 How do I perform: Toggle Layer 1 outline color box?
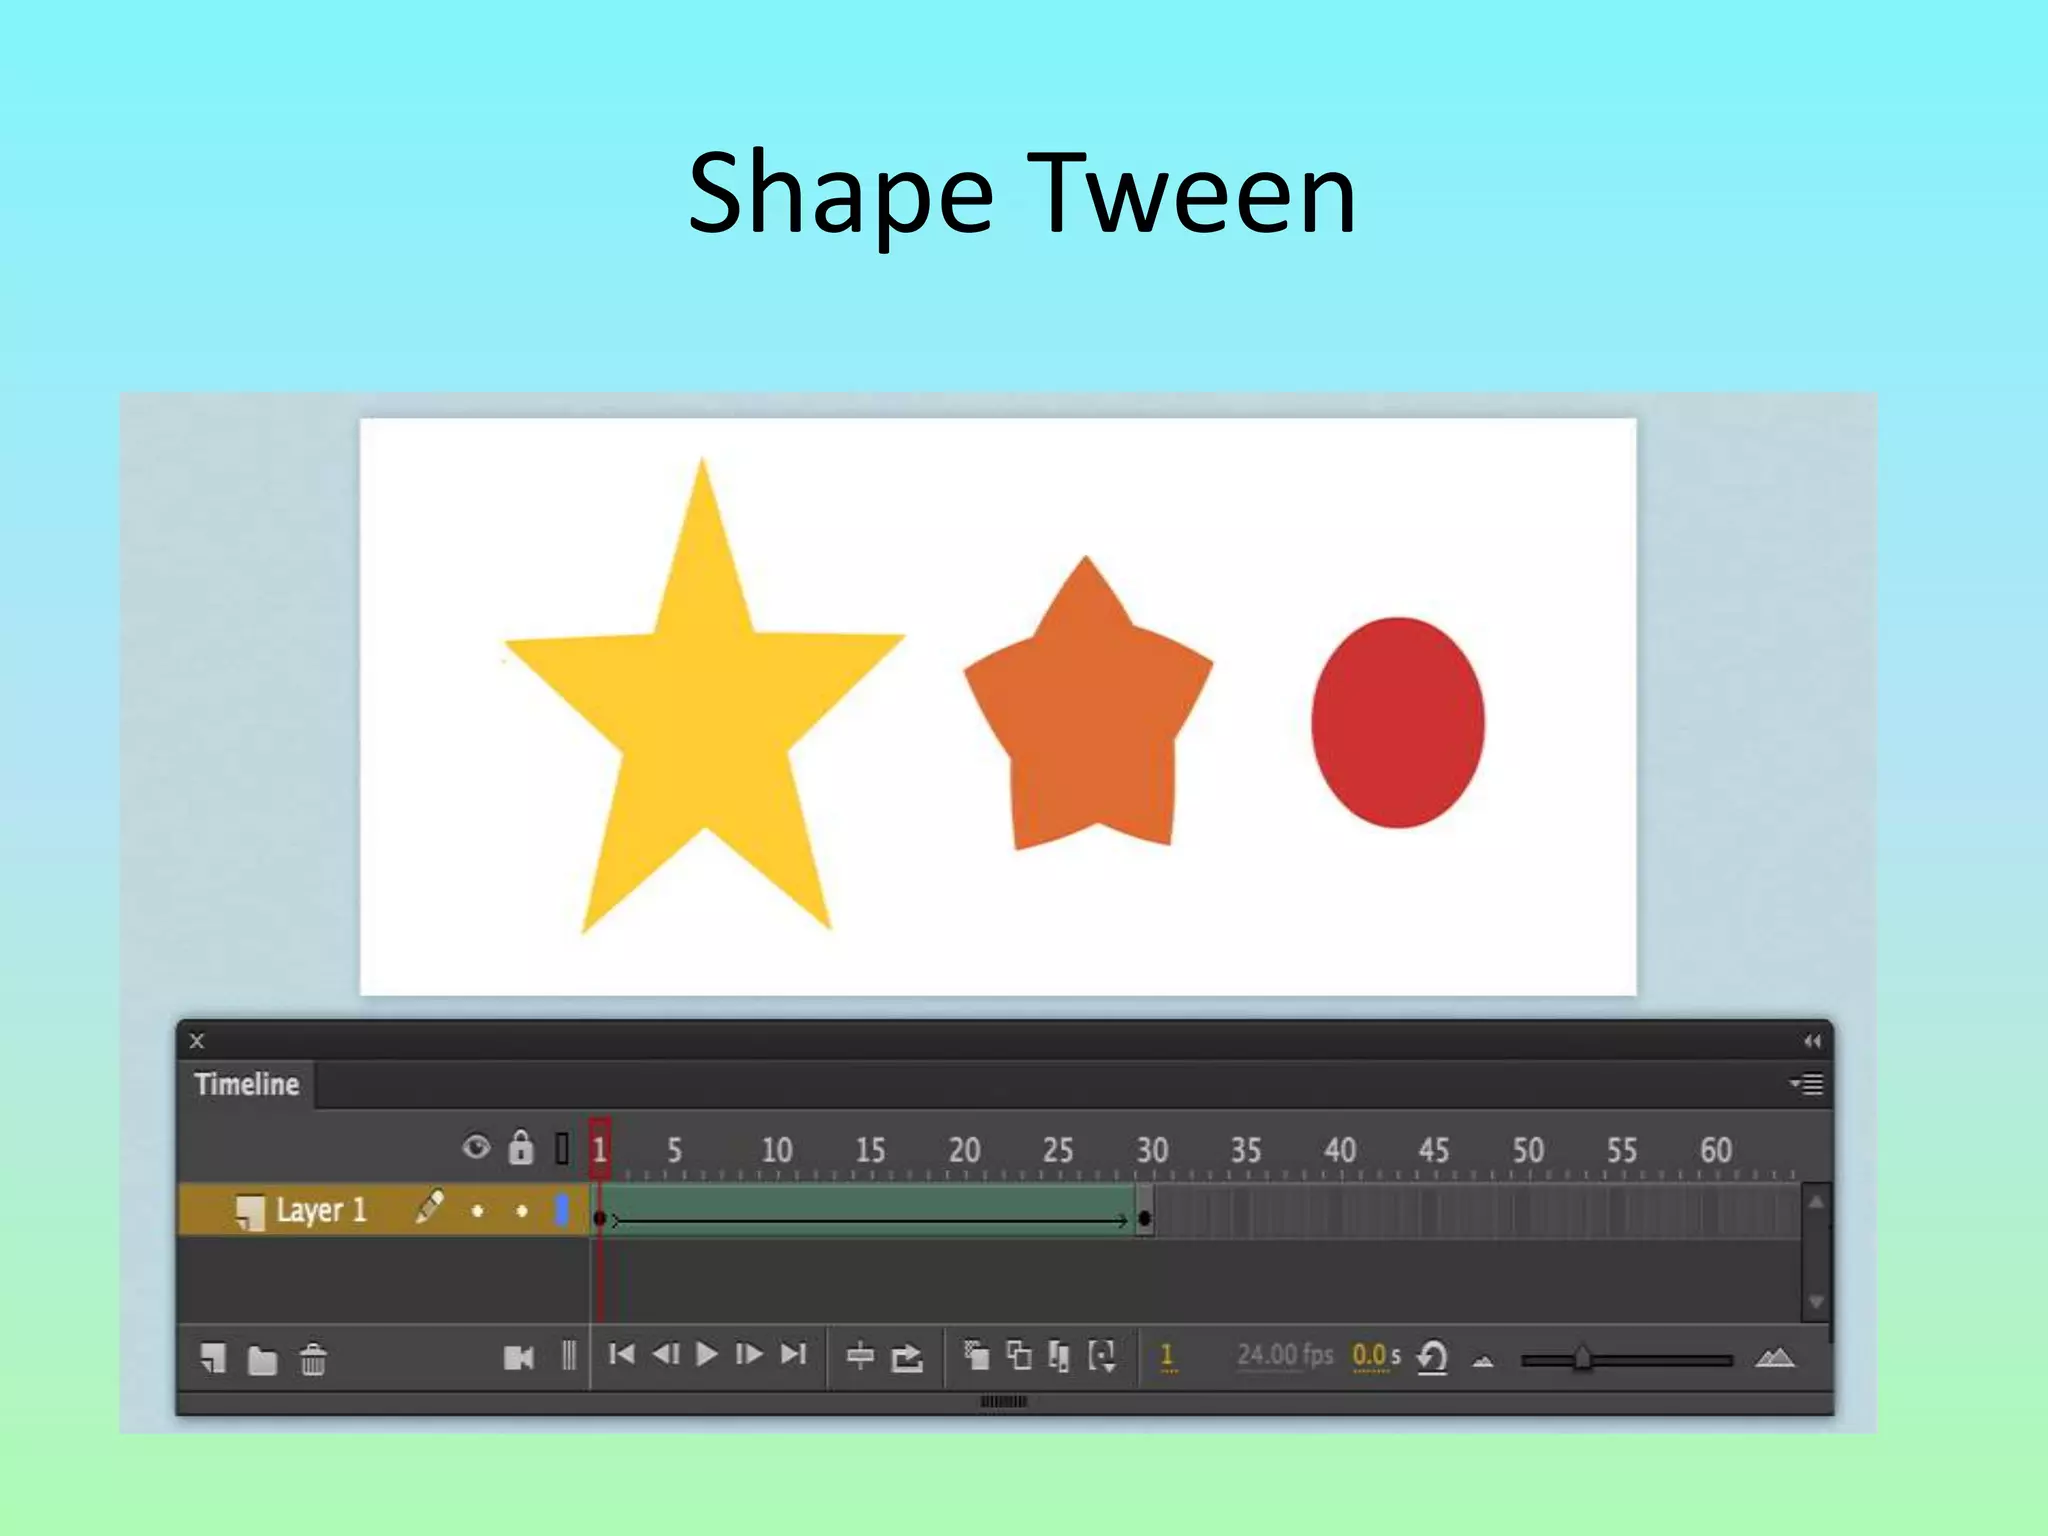pyautogui.click(x=562, y=1210)
